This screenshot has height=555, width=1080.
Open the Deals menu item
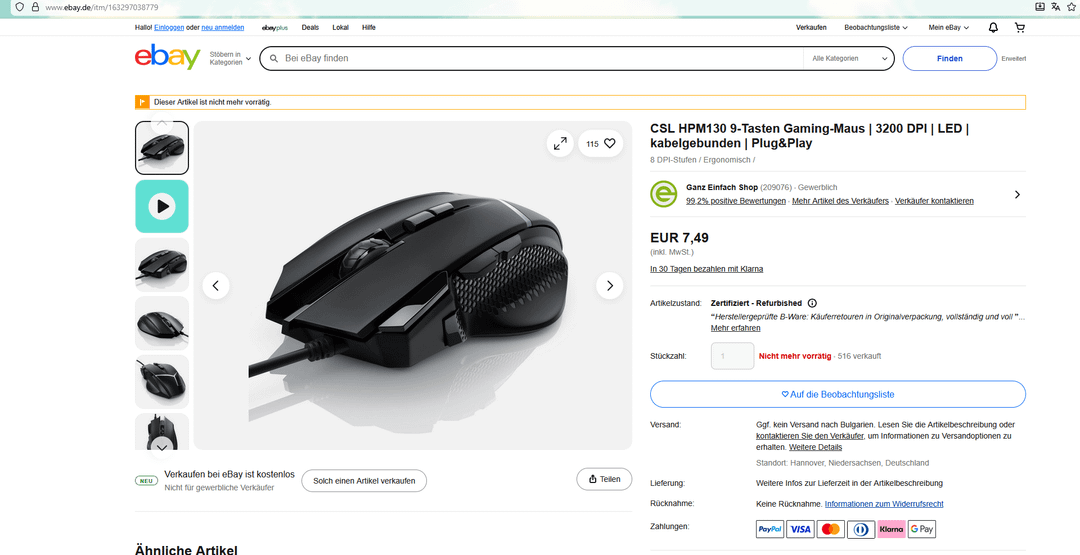(310, 28)
